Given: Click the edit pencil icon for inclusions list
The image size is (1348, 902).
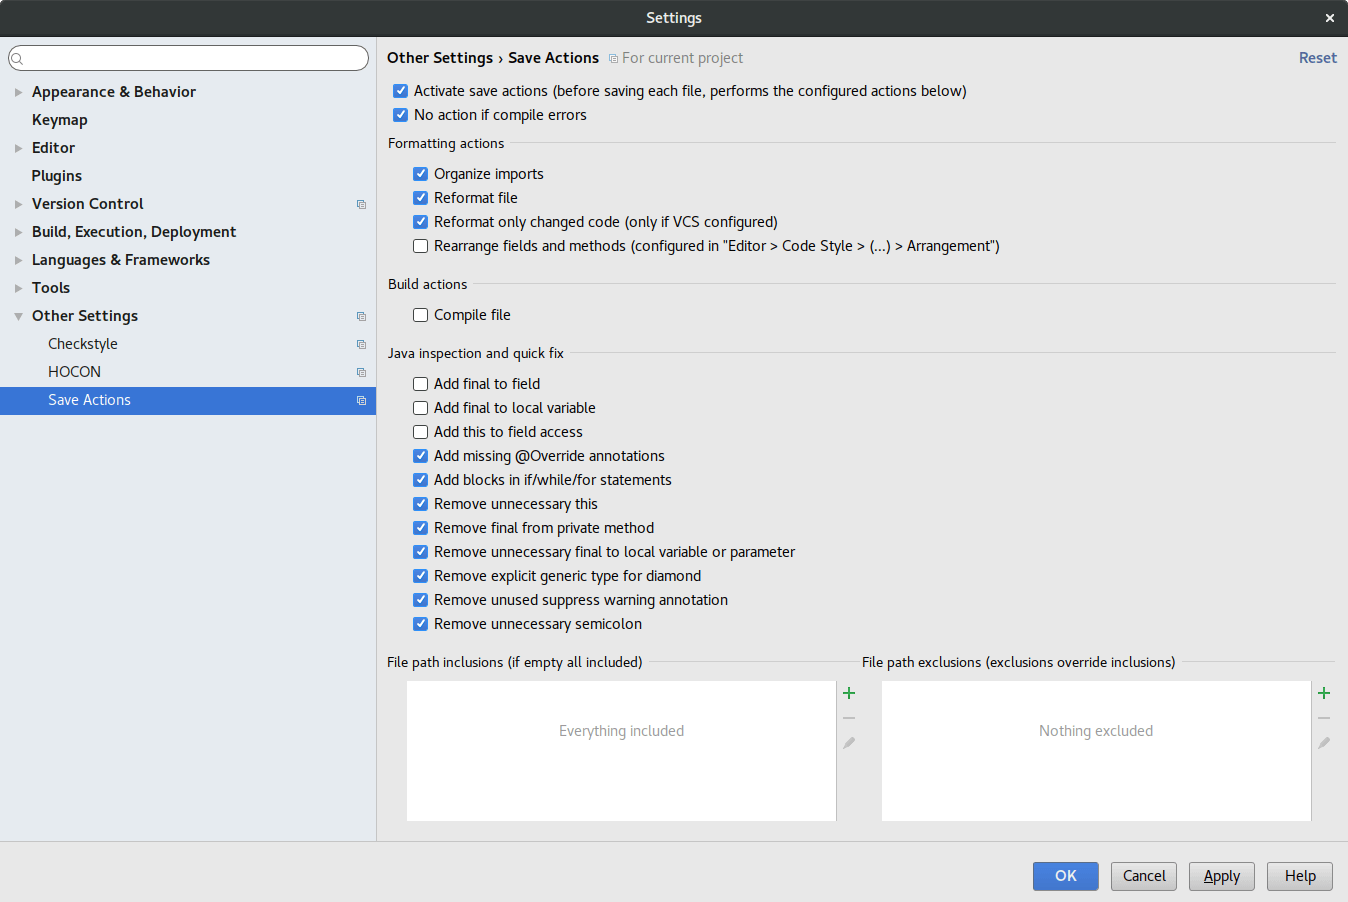Looking at the screenshot, I should pos(849,743).
